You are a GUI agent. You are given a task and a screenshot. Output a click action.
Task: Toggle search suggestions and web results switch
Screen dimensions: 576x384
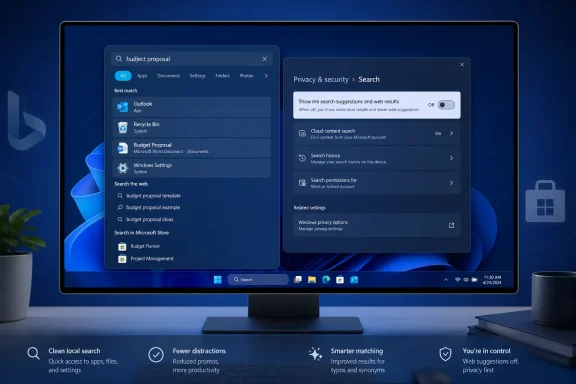(446, 105)
